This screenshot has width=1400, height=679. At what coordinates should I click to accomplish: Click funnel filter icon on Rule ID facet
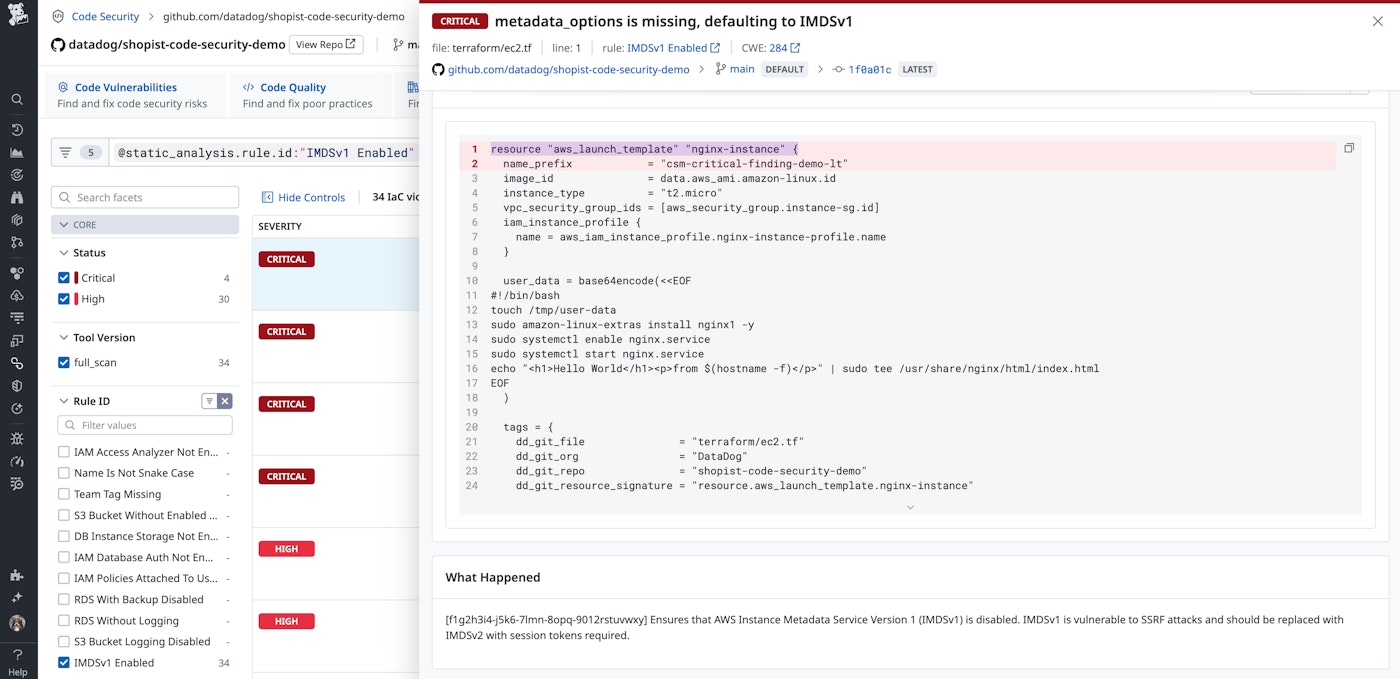tap(209, 401)
